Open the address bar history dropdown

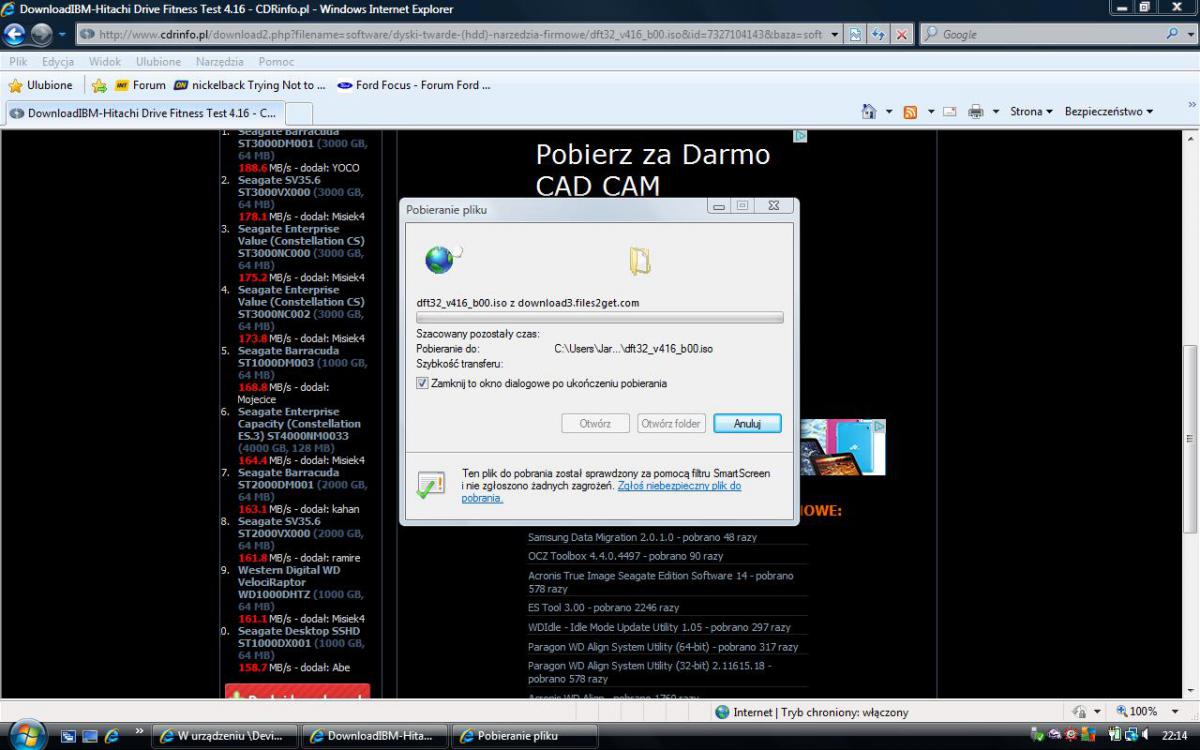click(x=834, y=34)
